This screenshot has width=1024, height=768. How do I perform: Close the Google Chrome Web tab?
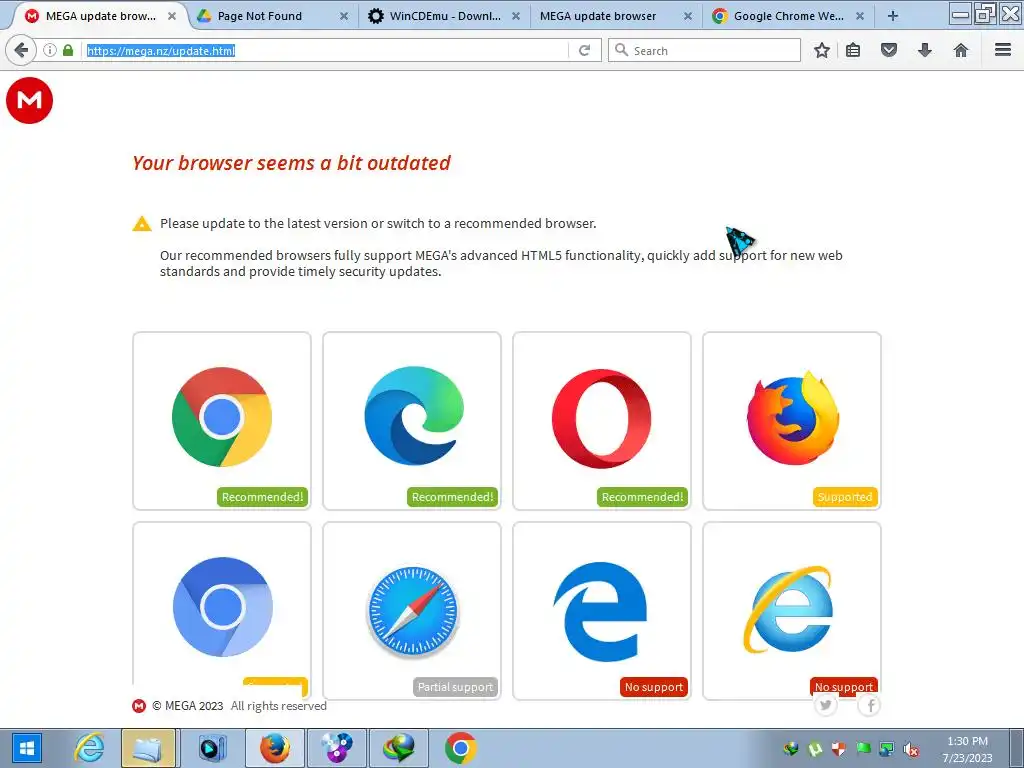(860, 16)
